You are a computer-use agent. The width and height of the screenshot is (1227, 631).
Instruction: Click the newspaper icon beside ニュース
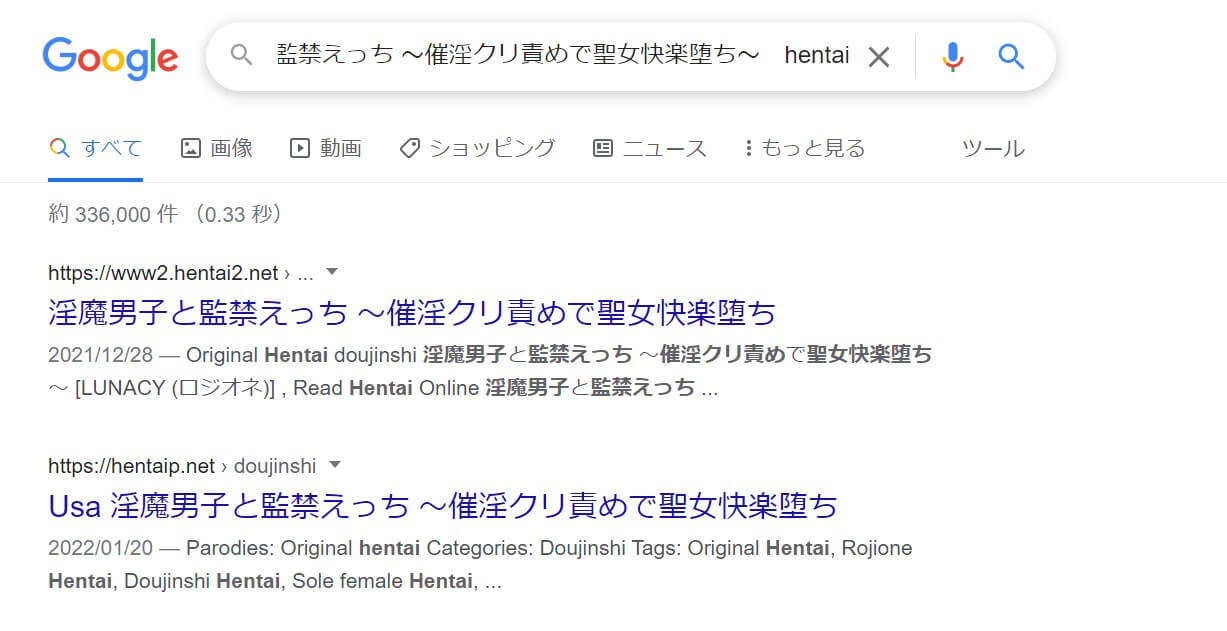click(x=603, y=149)
